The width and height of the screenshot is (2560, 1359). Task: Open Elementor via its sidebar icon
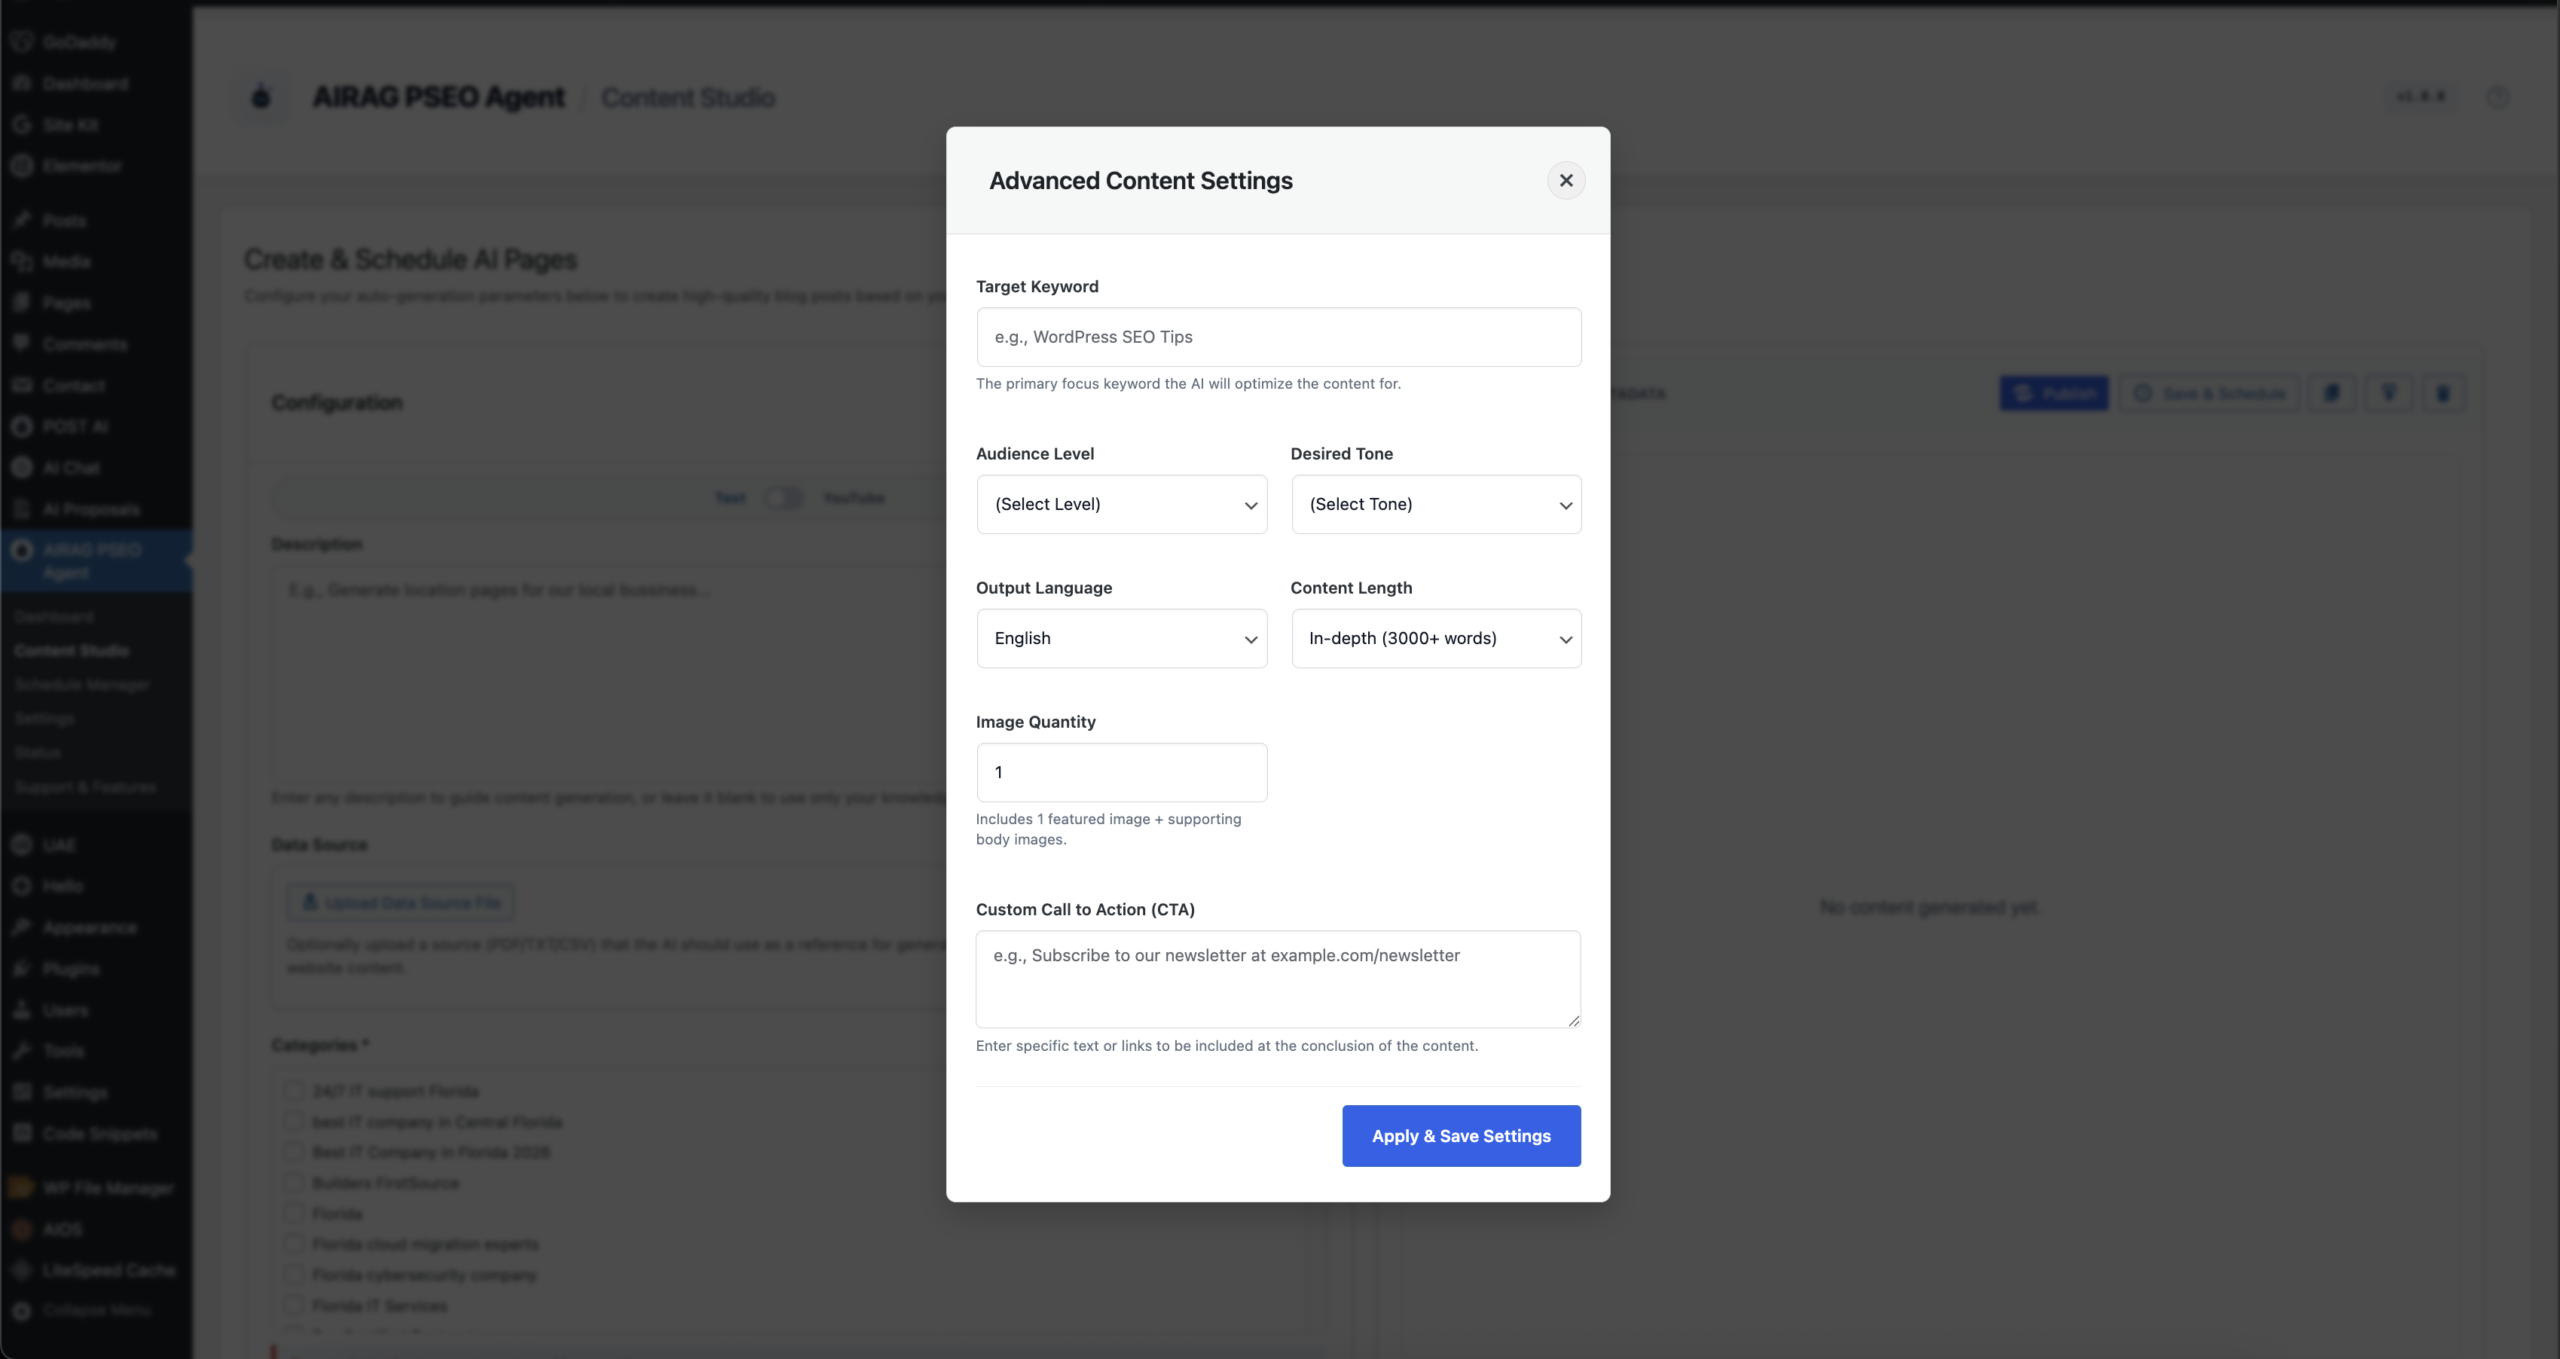tap(21, 165)
